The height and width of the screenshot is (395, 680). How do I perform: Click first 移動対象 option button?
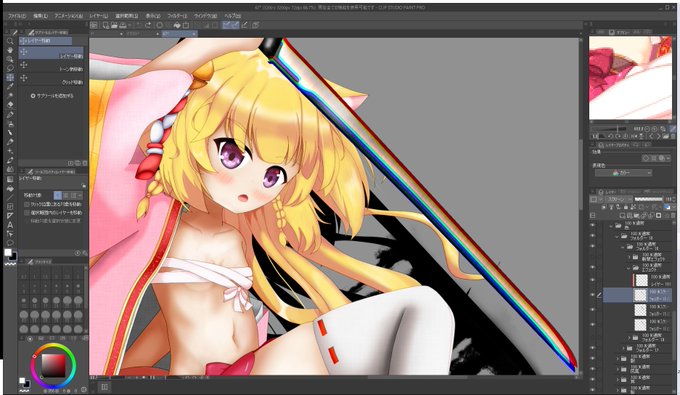pos(57,196)
